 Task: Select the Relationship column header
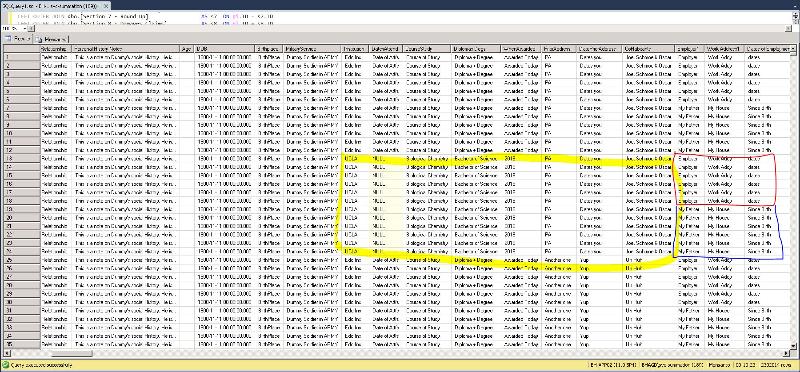pyautogui.click(x=56, y=48)
